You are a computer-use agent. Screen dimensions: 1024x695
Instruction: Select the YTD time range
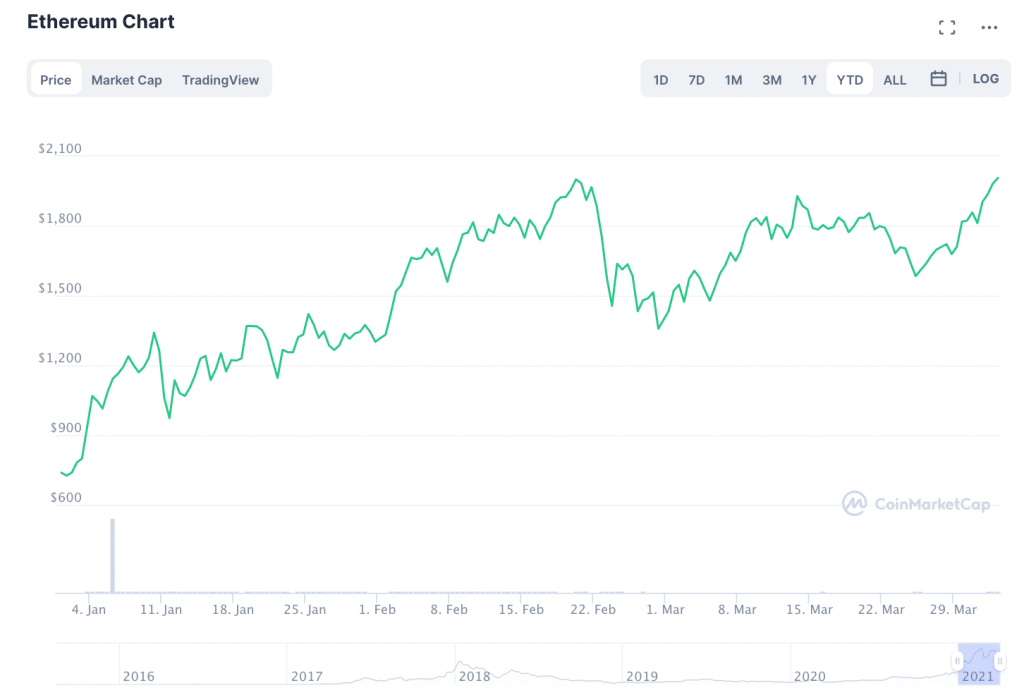click(849, 80)
